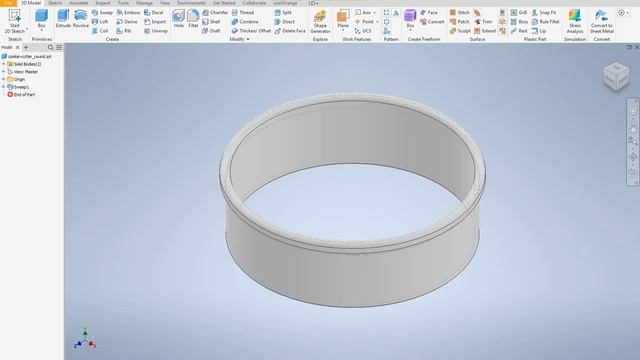Add a new browser panel tab
Viewport: 640px width, 360px height.
pos(26,47)
